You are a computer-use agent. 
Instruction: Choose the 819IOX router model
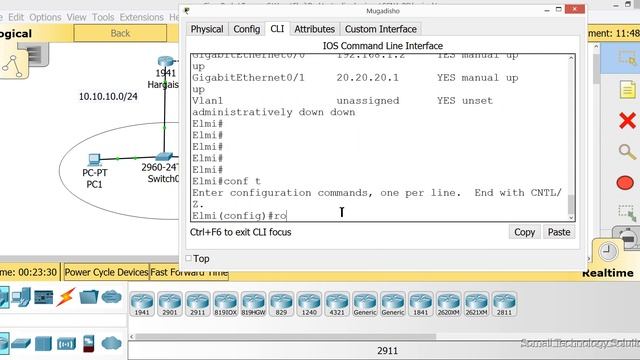tap(226, 304)
